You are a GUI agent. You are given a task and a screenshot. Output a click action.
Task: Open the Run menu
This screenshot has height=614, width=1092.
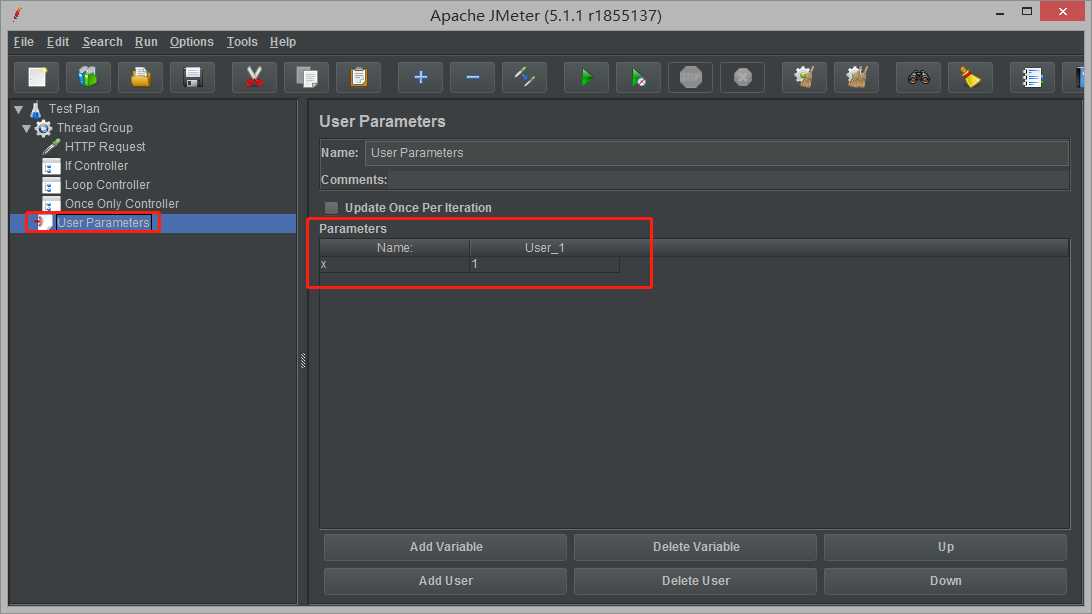click(x=146, y=42)
